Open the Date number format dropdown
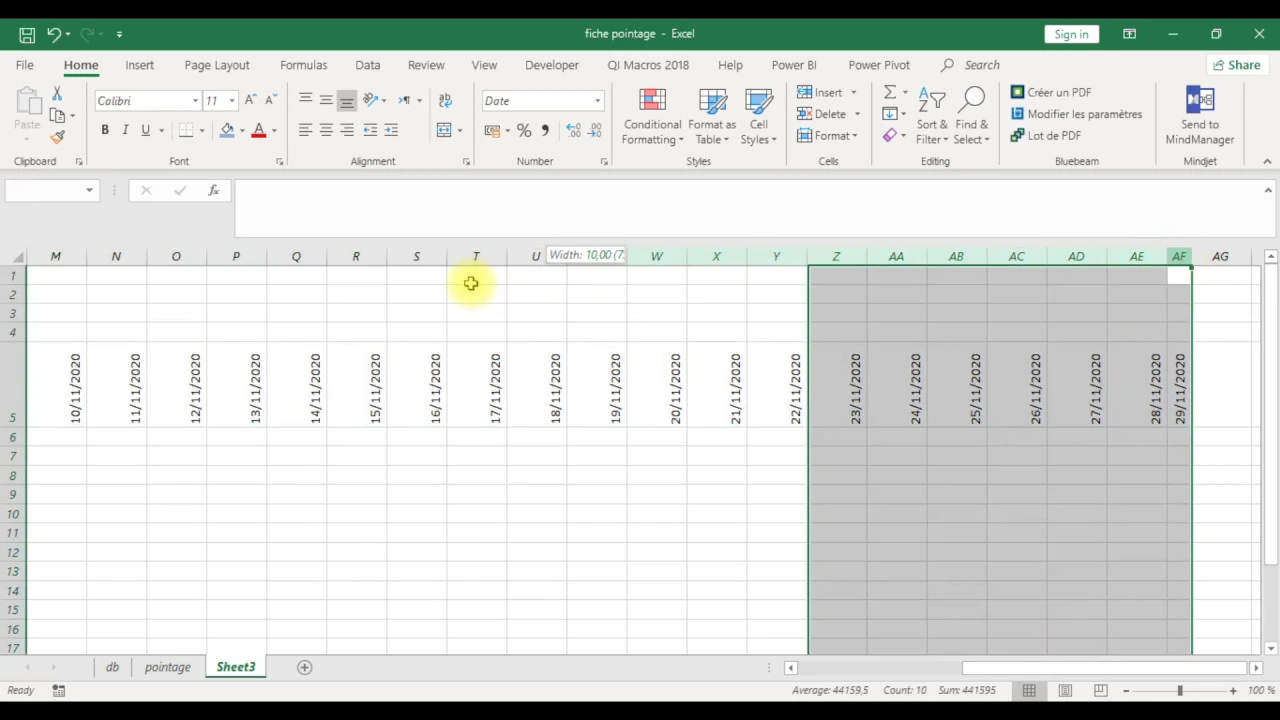This screenshot has height=720, width=1280. point(598,101)
